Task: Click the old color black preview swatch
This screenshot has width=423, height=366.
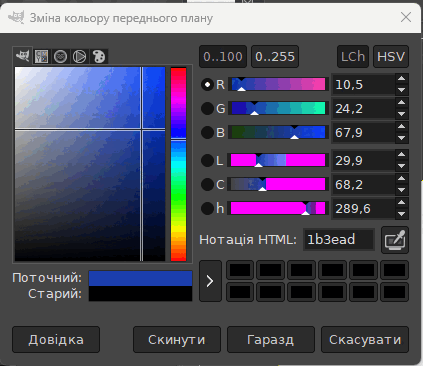Action: pyautogui.click(x=140, y=294)
